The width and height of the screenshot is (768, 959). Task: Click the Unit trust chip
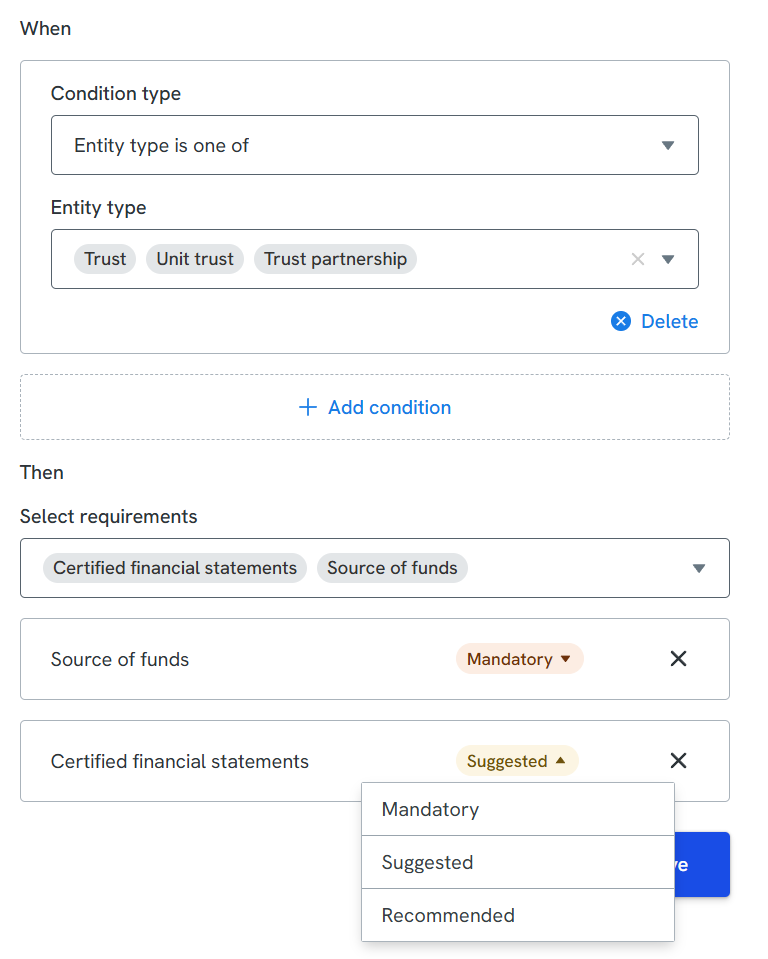195,259
